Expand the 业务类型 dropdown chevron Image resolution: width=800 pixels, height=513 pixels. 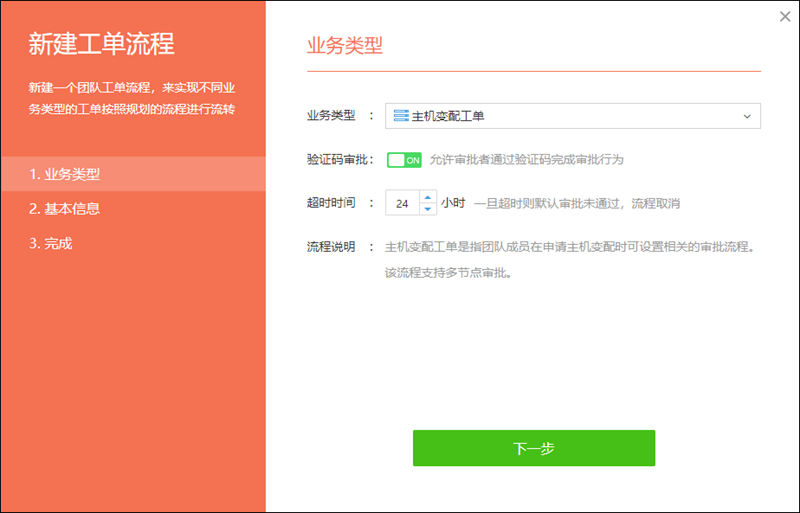click(x=747, y=117)
